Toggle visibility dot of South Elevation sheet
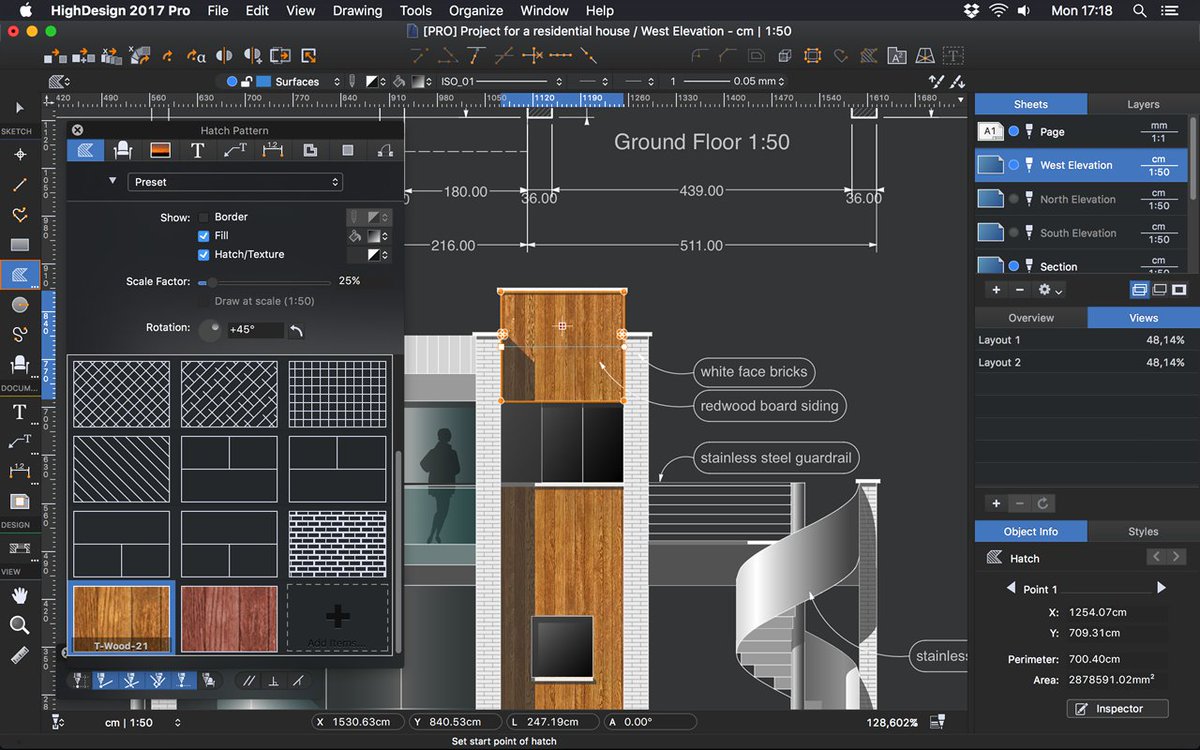 1013,233
